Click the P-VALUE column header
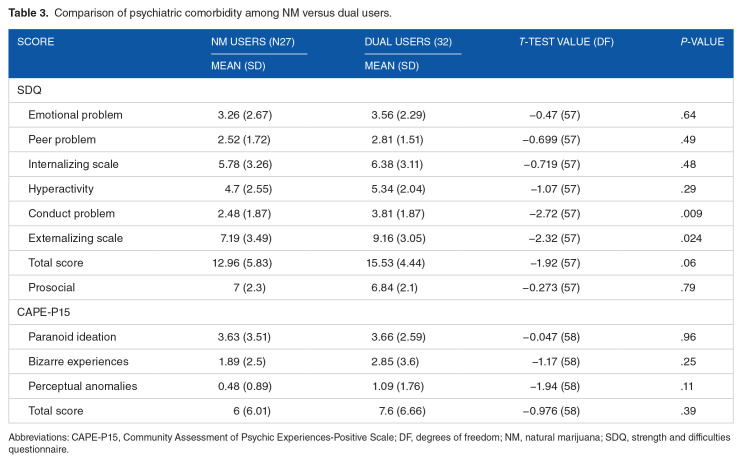The height and width of the screenshot is (463, 742). pos(698,44)
